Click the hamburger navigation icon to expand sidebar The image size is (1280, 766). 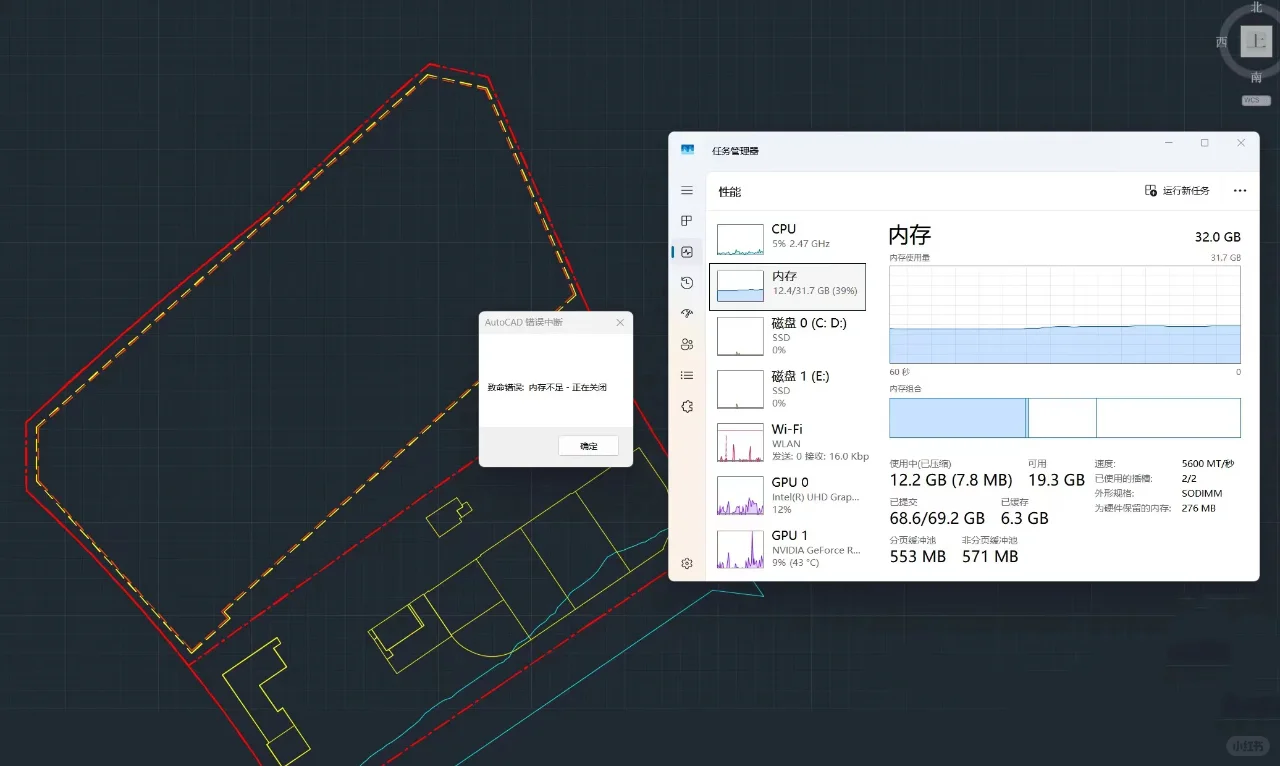[686, 189]
